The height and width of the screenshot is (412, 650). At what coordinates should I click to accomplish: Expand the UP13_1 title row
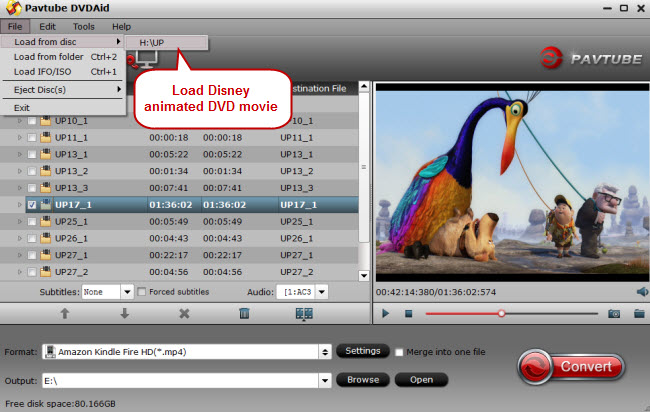pos(19,154)
